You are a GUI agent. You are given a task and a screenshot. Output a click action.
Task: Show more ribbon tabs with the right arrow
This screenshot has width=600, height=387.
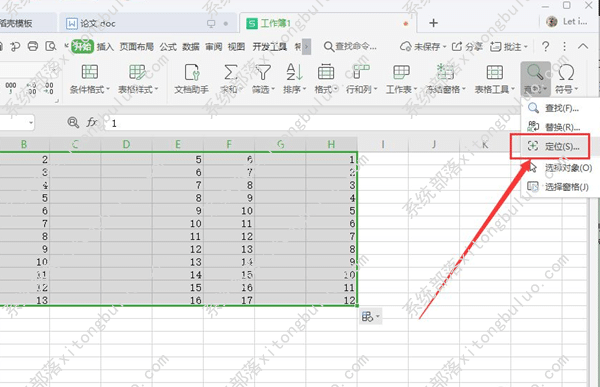(x=306, y=47)
